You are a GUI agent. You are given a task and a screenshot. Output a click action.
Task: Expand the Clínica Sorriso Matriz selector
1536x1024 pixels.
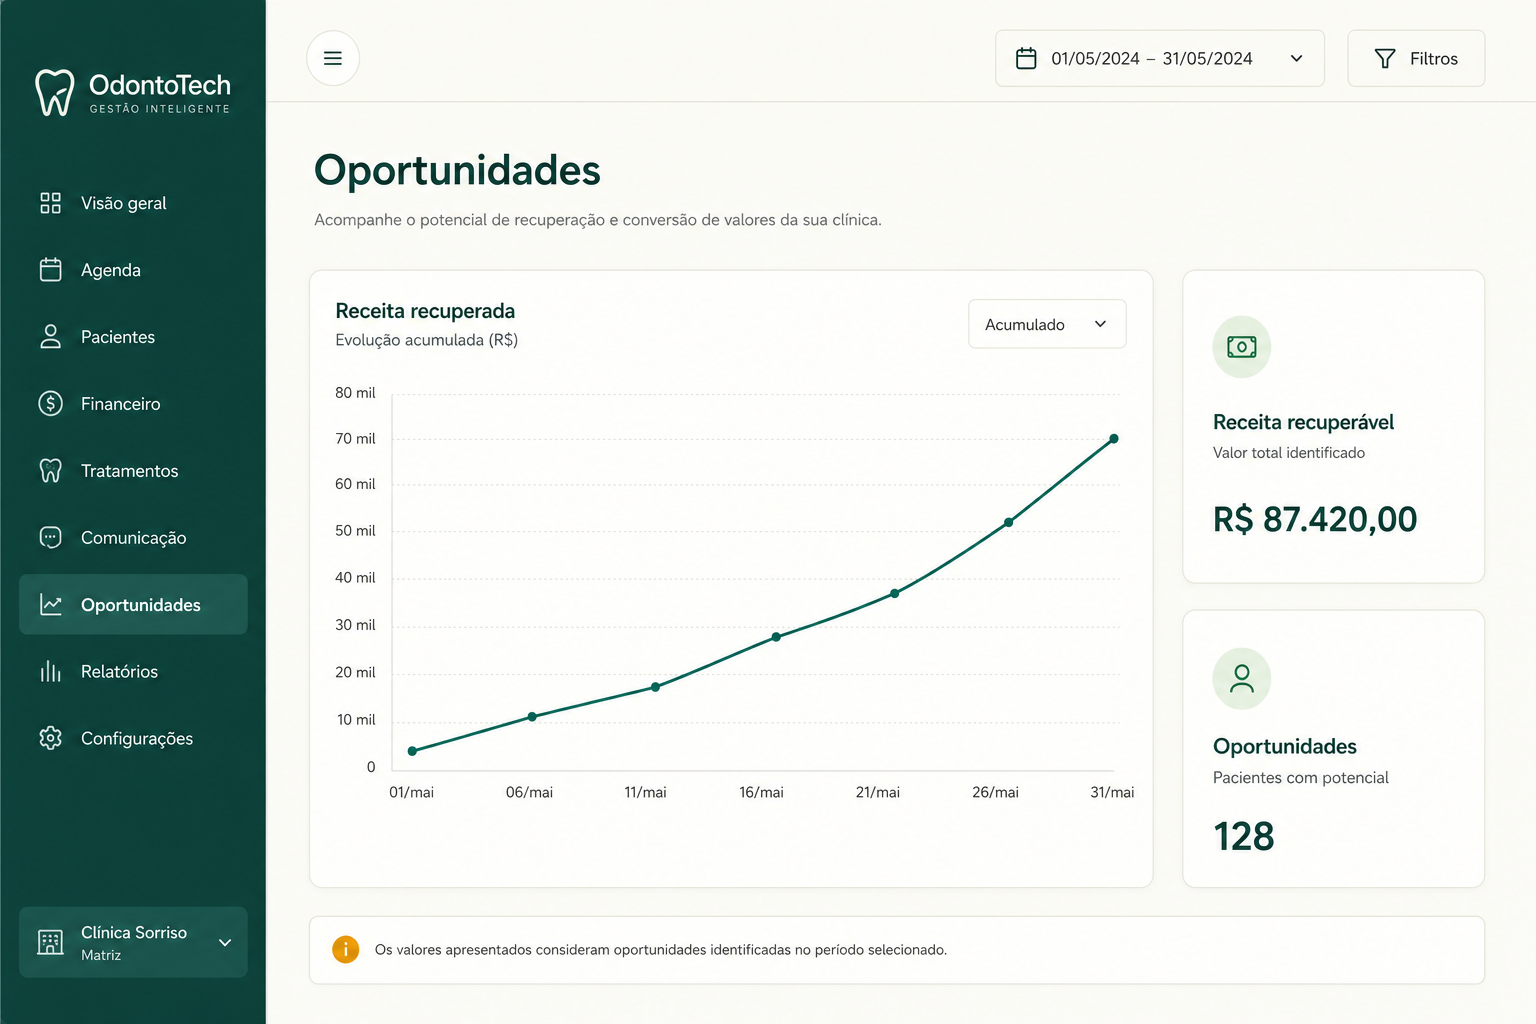(x=133, y=942)
